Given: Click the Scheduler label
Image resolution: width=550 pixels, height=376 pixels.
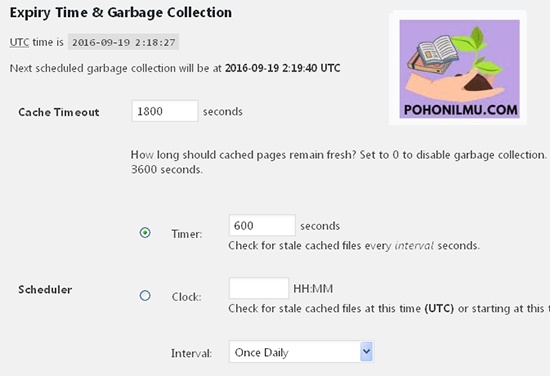Looking at the screenshot, I should pos(45,290).
